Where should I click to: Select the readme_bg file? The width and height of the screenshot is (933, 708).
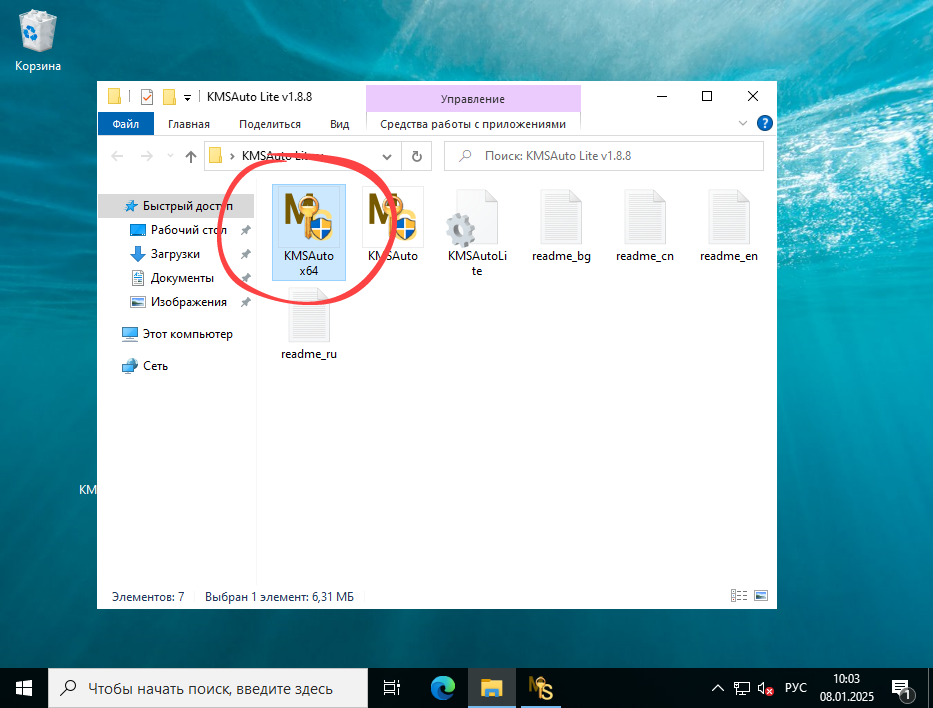[560, 217]
